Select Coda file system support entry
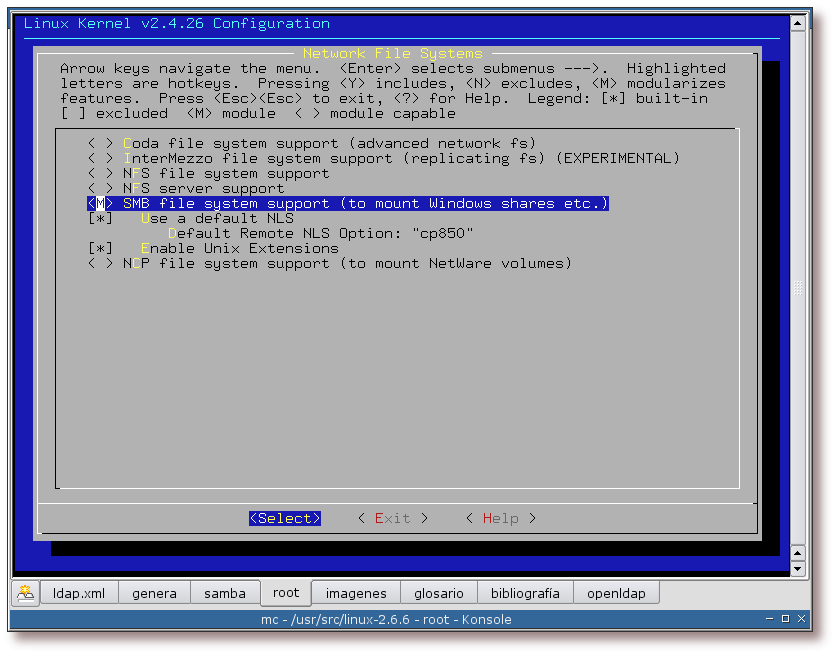This screenshot has height=655, width=836. (x=329, y=143)
